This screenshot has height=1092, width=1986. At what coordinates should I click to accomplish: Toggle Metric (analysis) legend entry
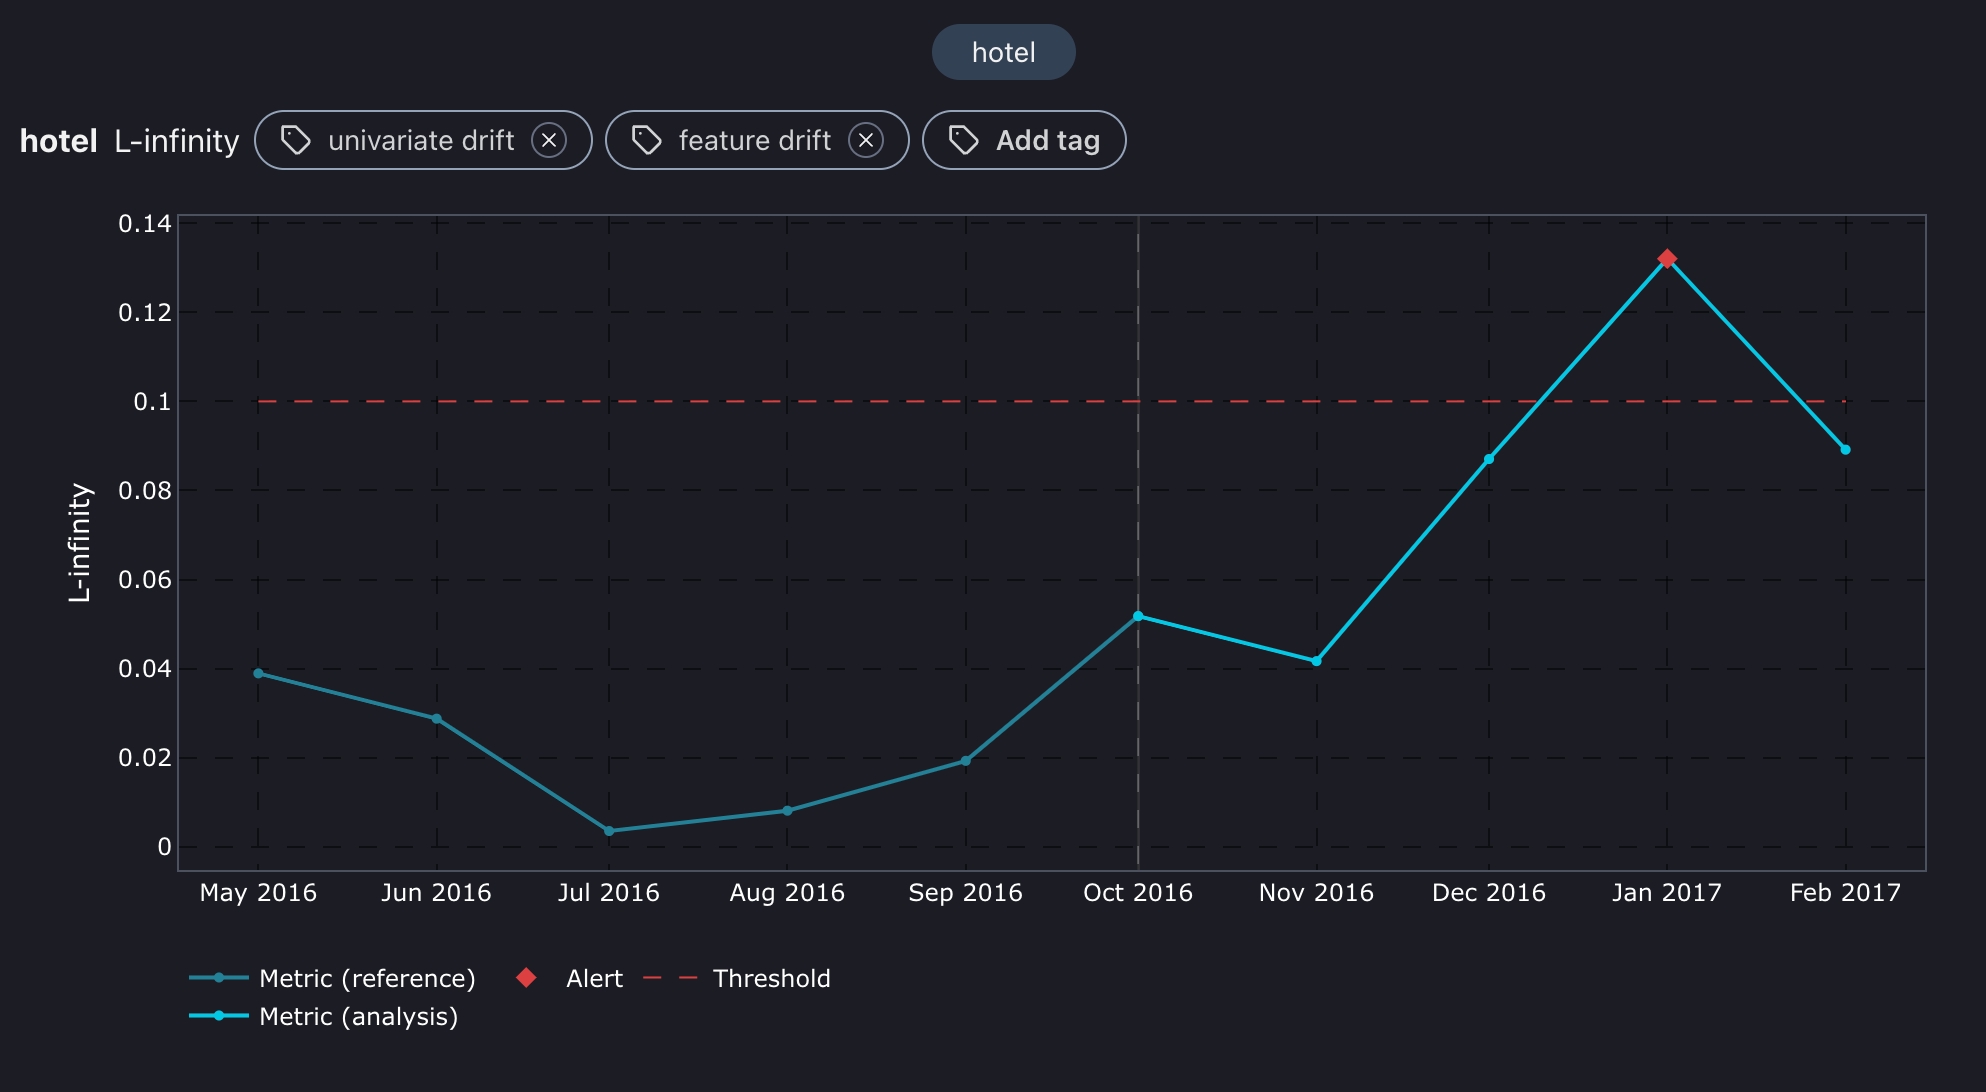pos(357,1016)
